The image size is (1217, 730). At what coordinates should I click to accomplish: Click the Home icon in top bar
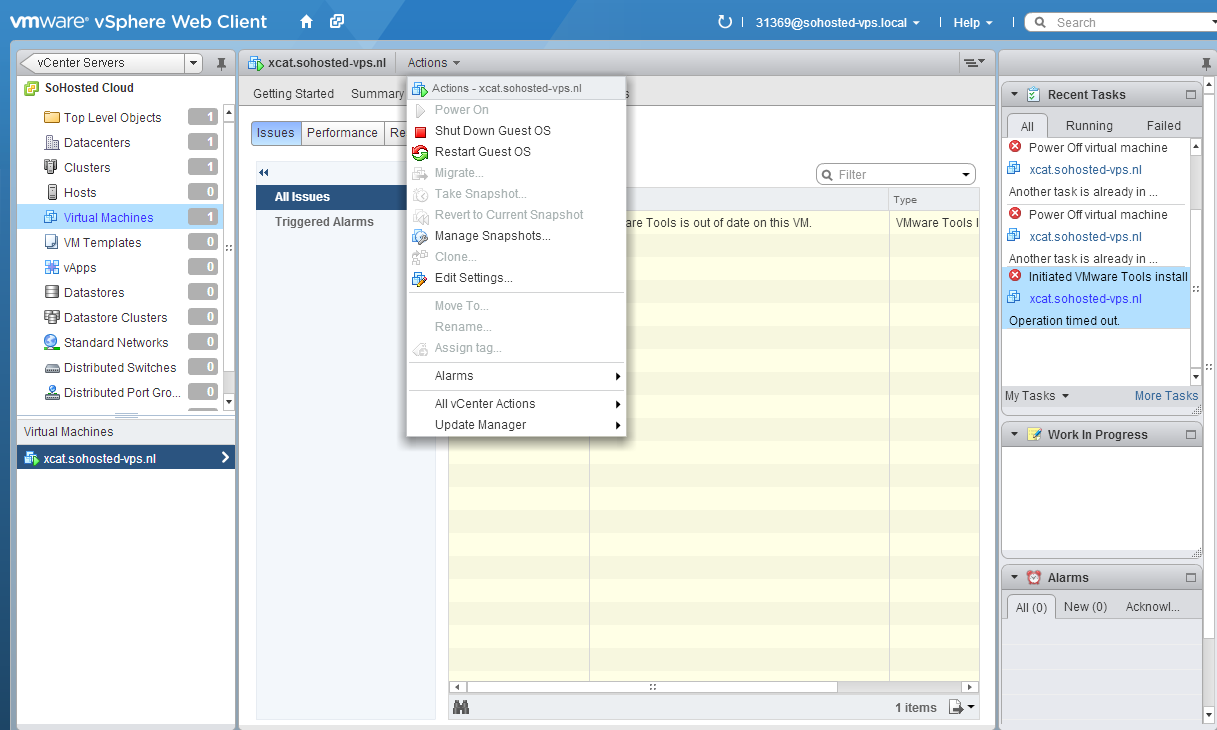[x=306, y=21]
